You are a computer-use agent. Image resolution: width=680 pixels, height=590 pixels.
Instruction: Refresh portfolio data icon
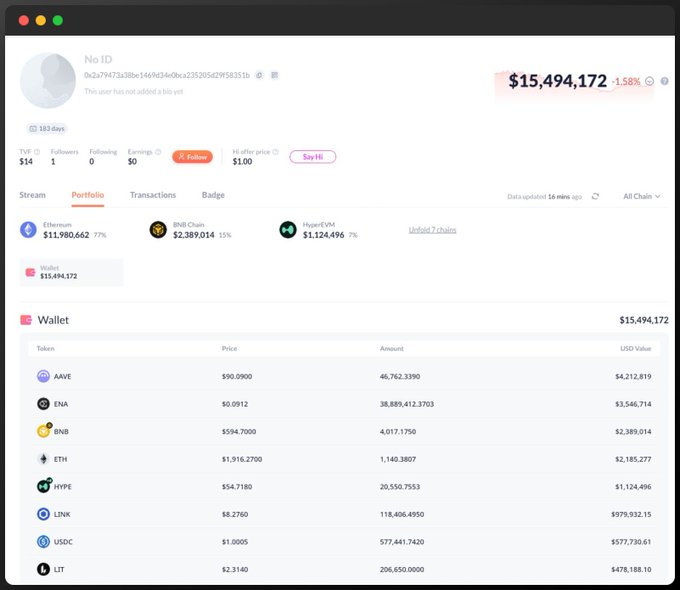[x=595, y=196]
